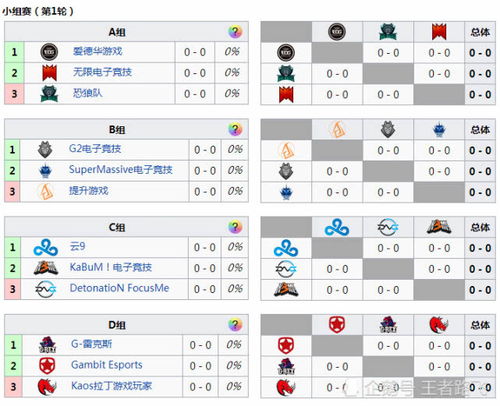Open the SuperMassive电子竞技 team link
The image size is (500, 406).
121,170
